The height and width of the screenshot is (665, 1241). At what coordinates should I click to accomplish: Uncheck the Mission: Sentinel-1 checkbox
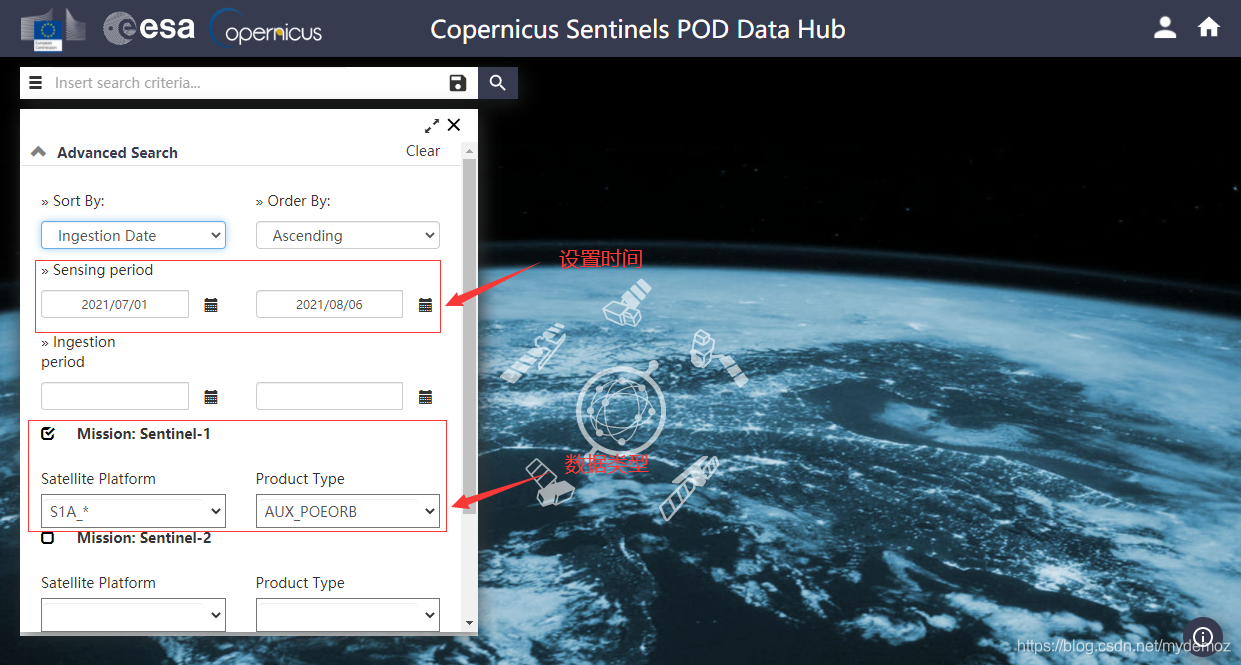(48, 433)
